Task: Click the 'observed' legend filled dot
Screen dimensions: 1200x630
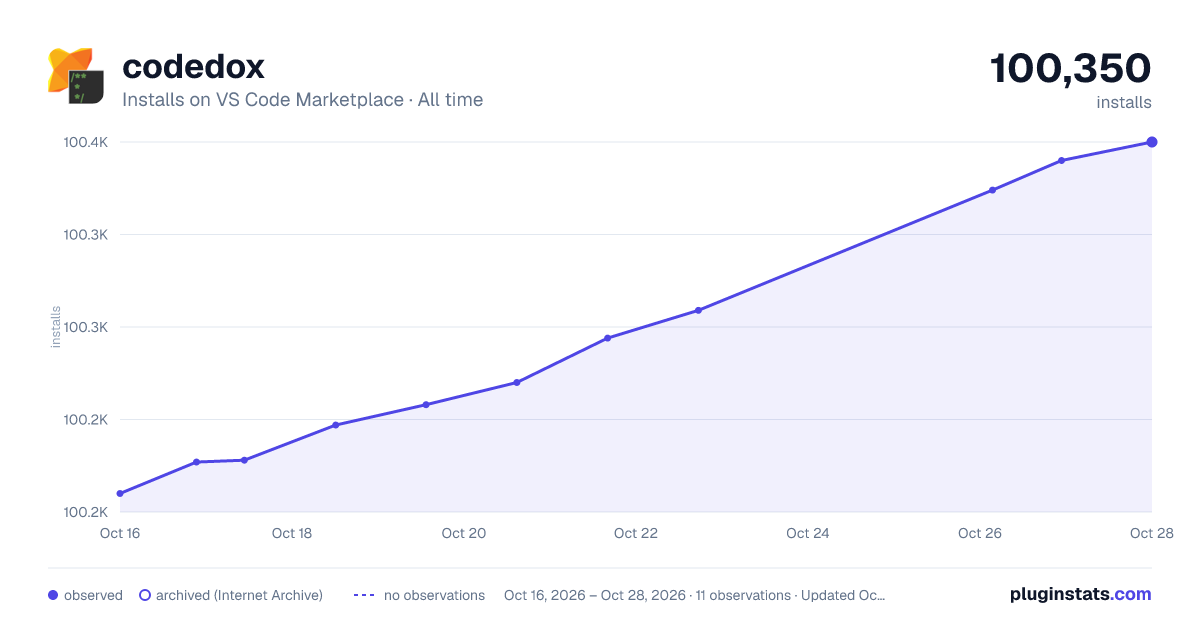Action: (53, 595)
